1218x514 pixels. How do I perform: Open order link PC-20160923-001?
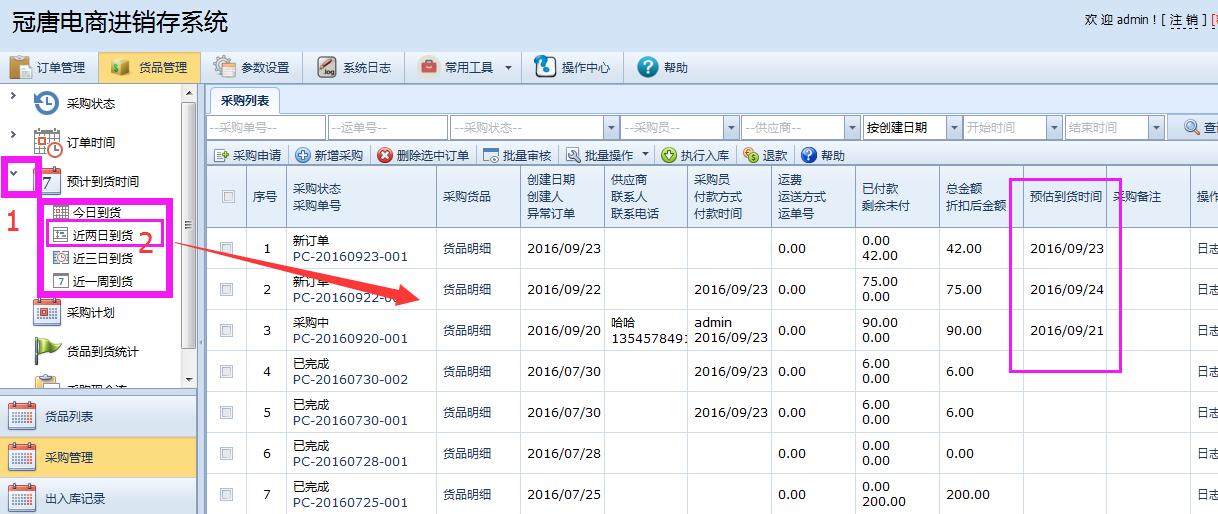(350, 256)
